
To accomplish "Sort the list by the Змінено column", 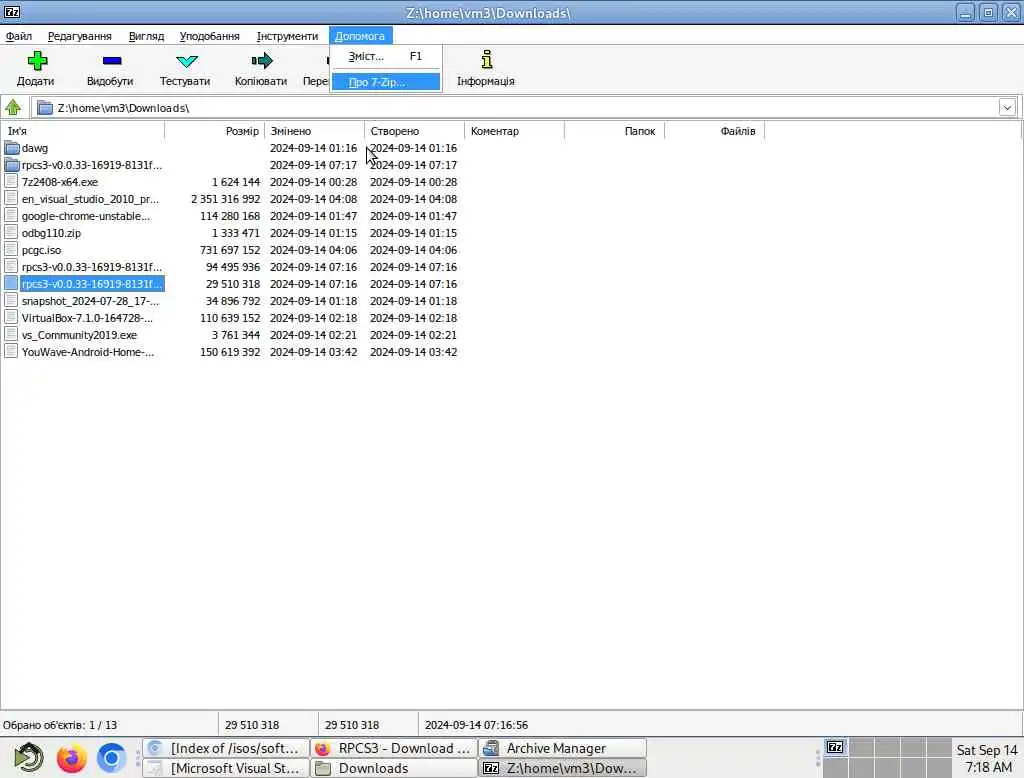I will 314,131.
